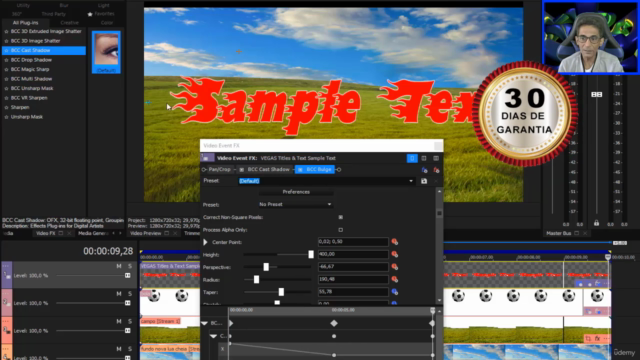Solo track 2 with S button
Image resolution: width=640 pixels, height=360 pixels.
coord(130,294)
